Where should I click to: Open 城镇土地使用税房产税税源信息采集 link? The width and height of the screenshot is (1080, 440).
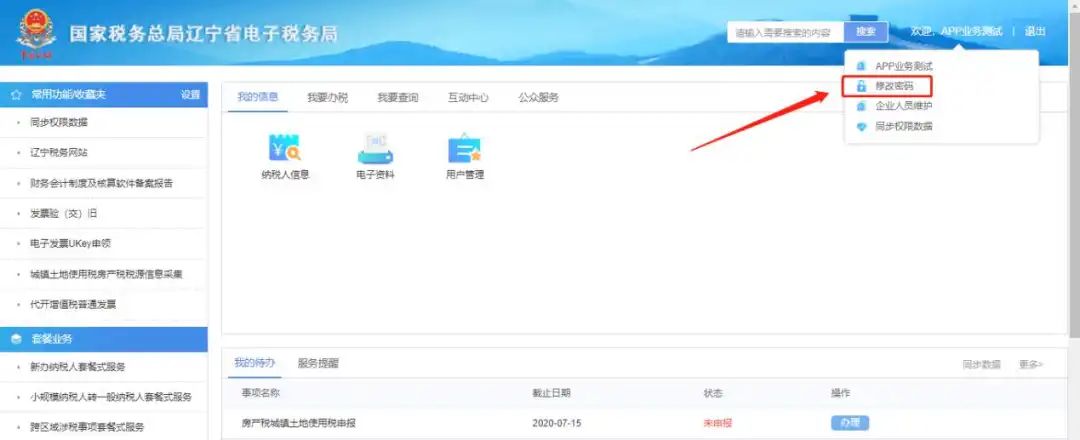coord(106,274)
